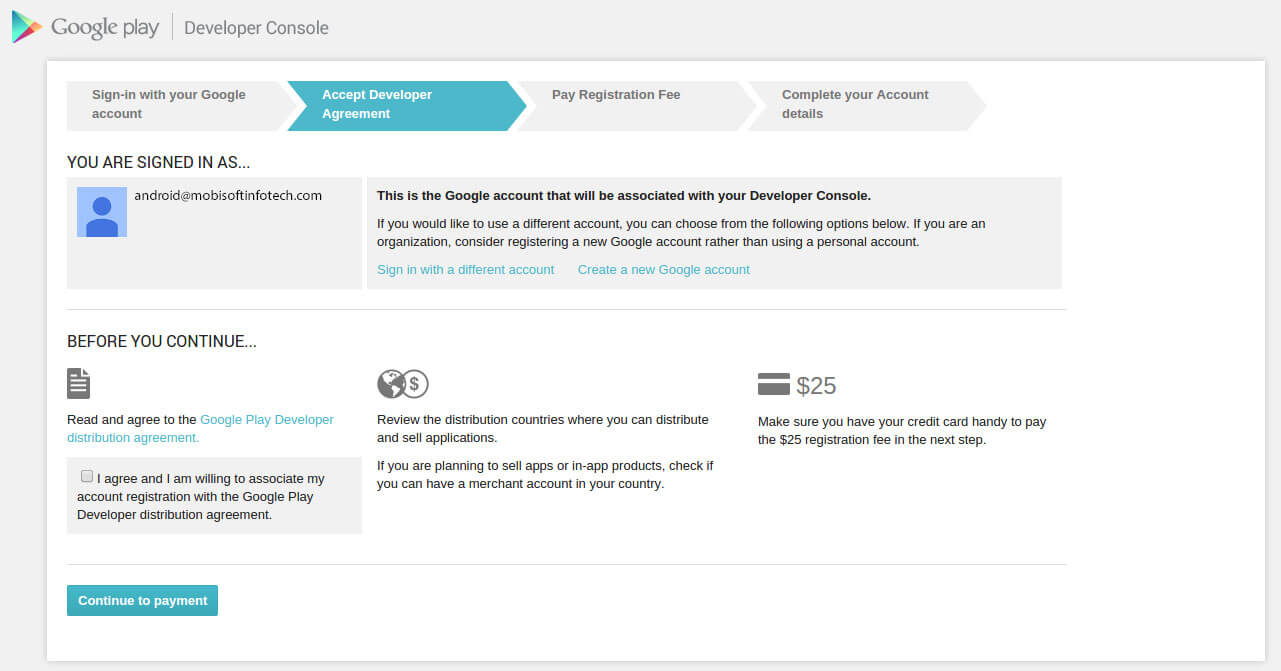Click the 'Review the distribution countries' paragraph
1281x671 pixels.
pos(543,429)
